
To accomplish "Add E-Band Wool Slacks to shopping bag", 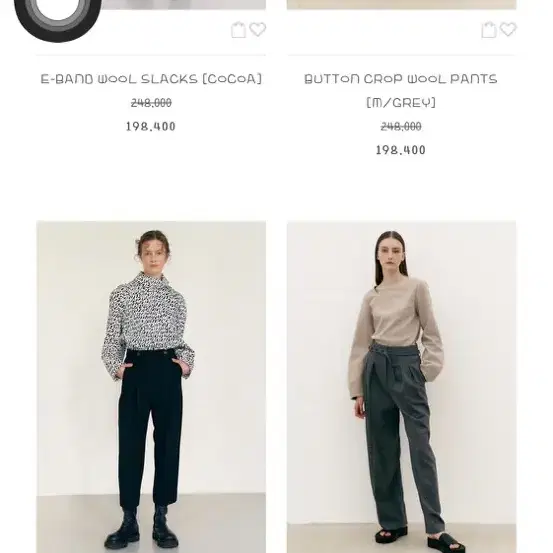I will [238, 30].
